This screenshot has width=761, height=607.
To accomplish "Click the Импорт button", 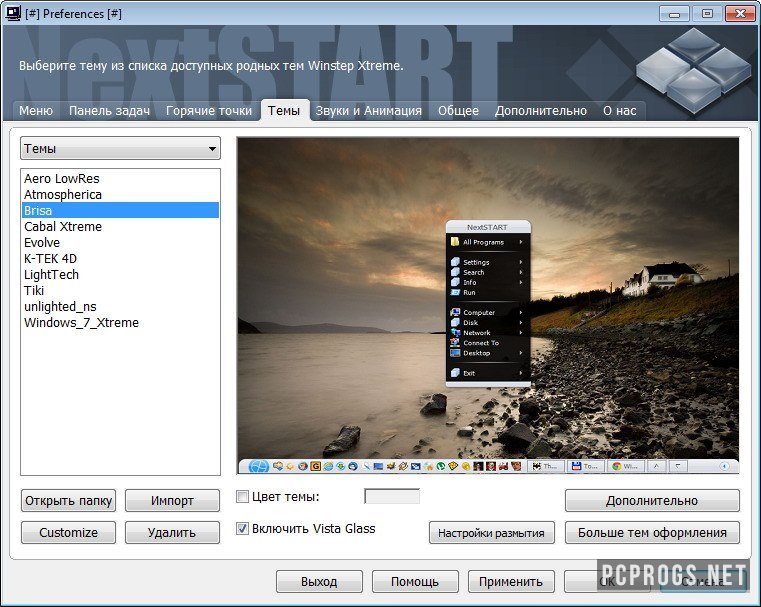I will (x=172, y=501).
